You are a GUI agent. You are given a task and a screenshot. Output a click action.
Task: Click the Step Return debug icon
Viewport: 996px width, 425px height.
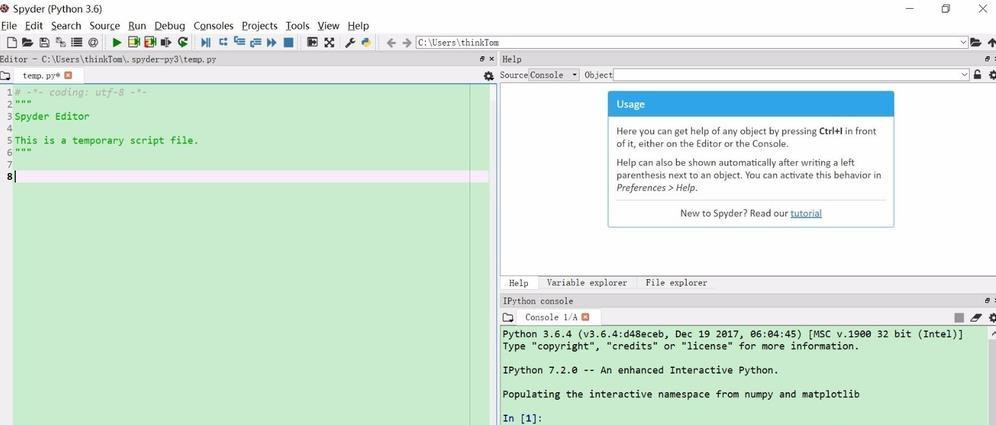pos(255,43)
